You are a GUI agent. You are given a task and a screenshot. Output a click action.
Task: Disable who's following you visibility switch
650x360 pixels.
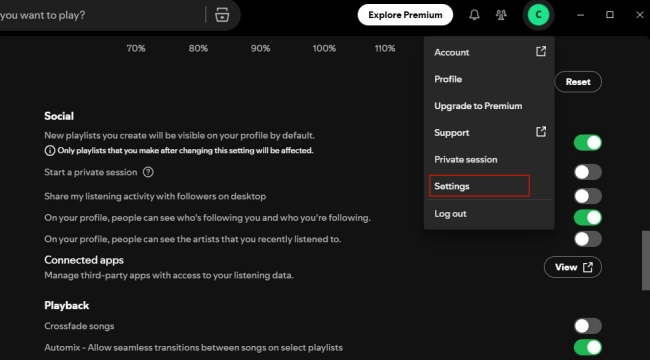587,218
